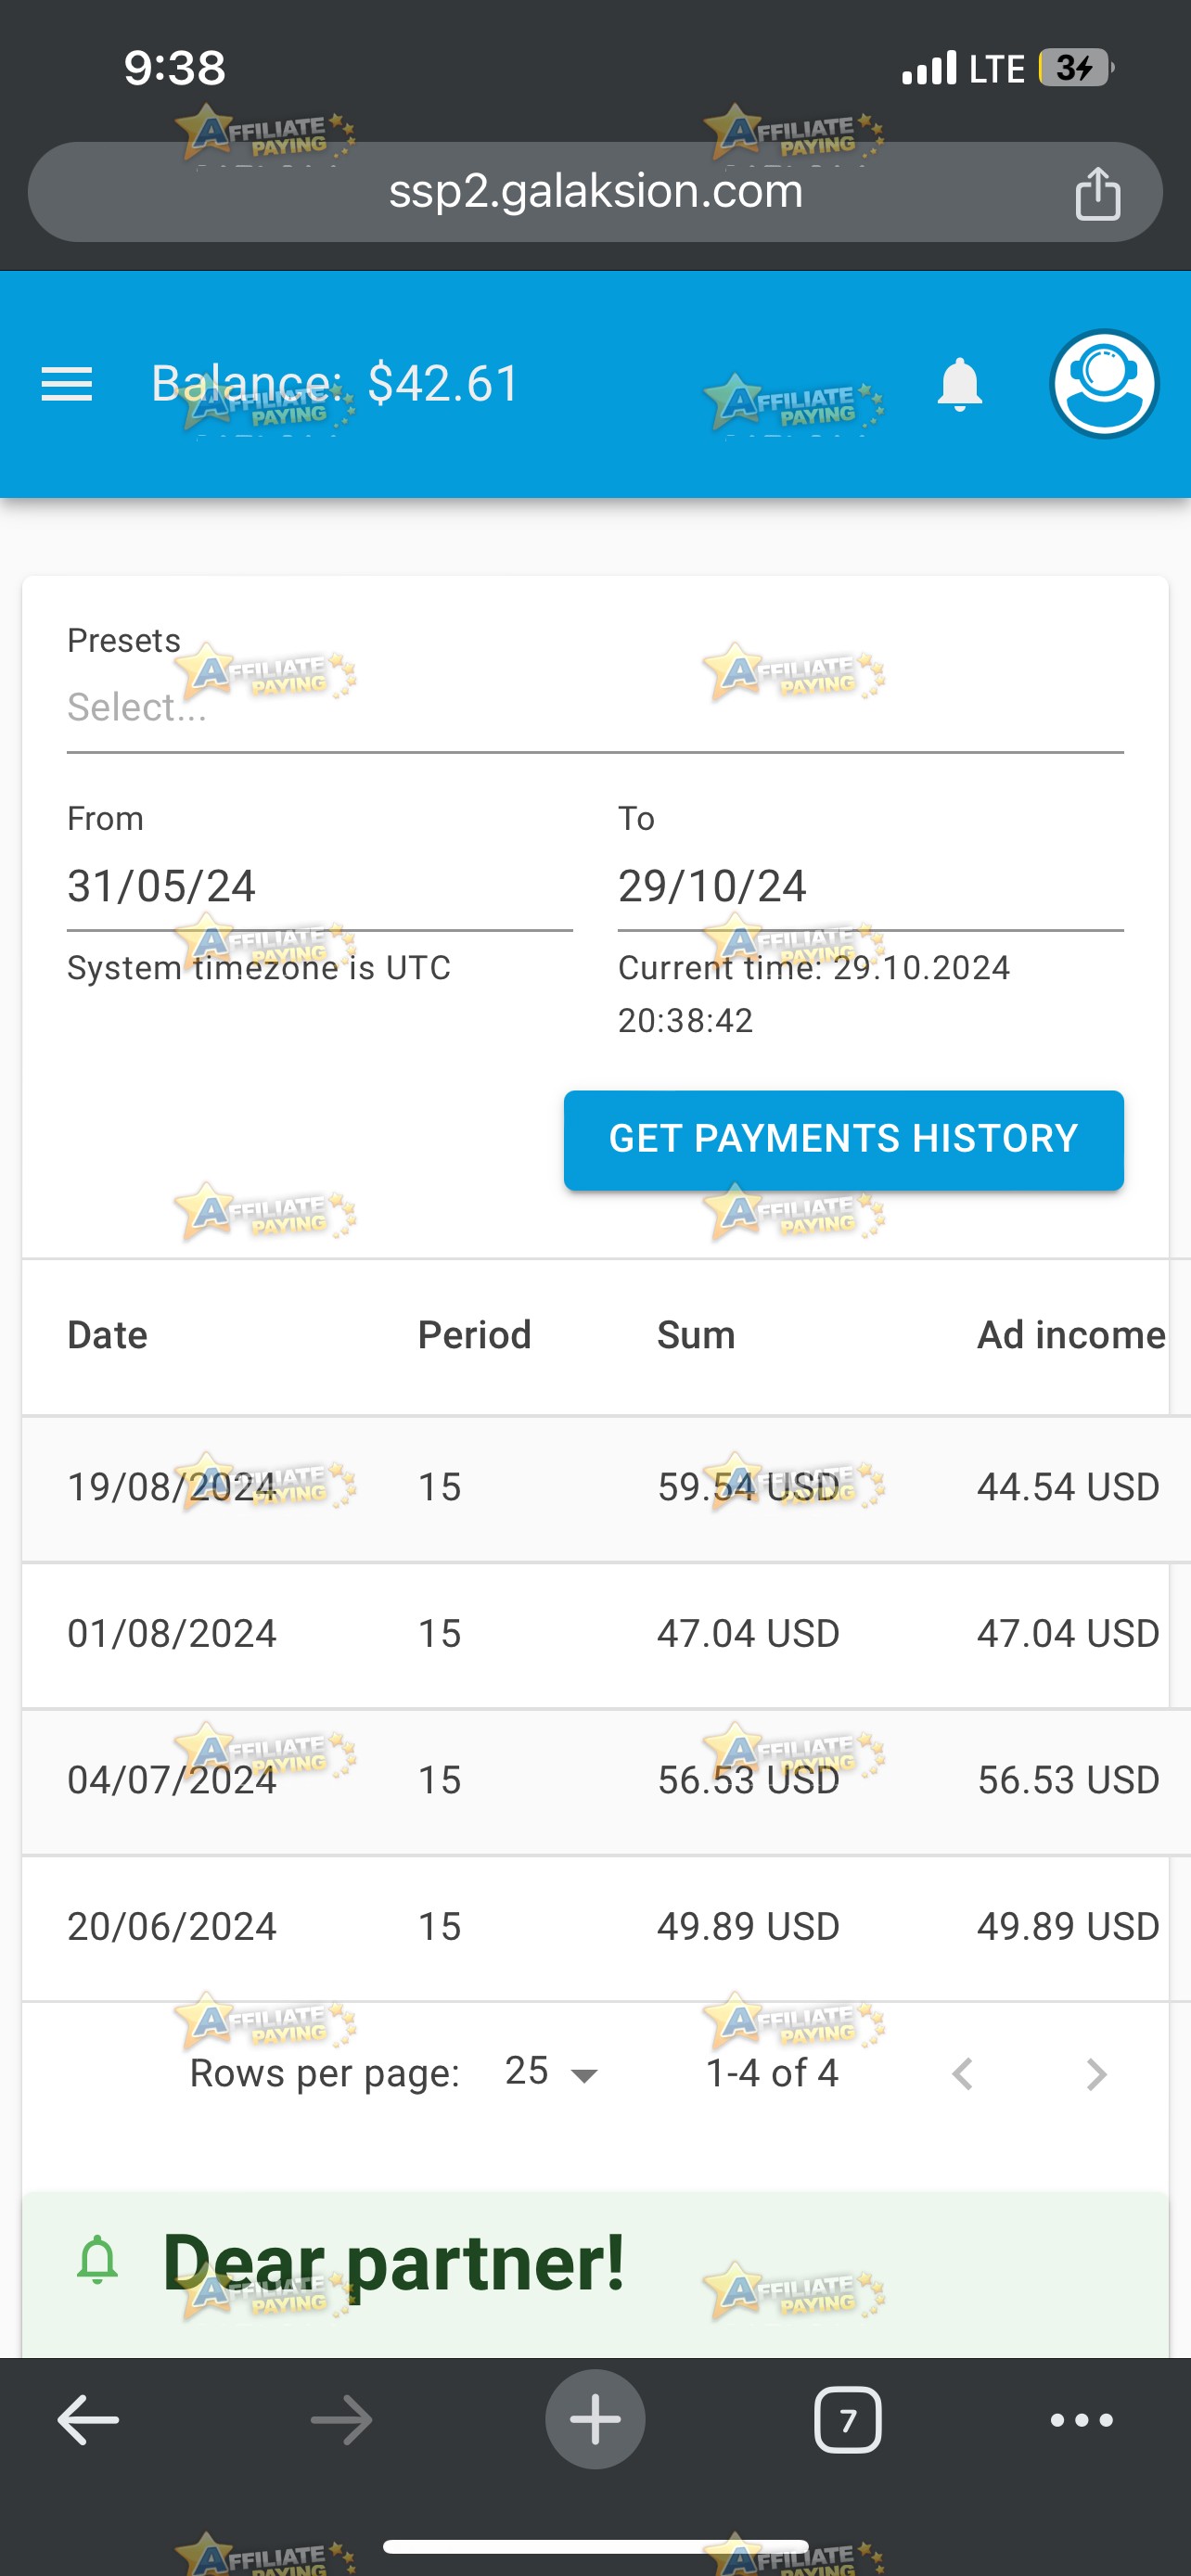
Task: Change rows per page from 25
Action: pyautogui.click(x=551, y=2072)
